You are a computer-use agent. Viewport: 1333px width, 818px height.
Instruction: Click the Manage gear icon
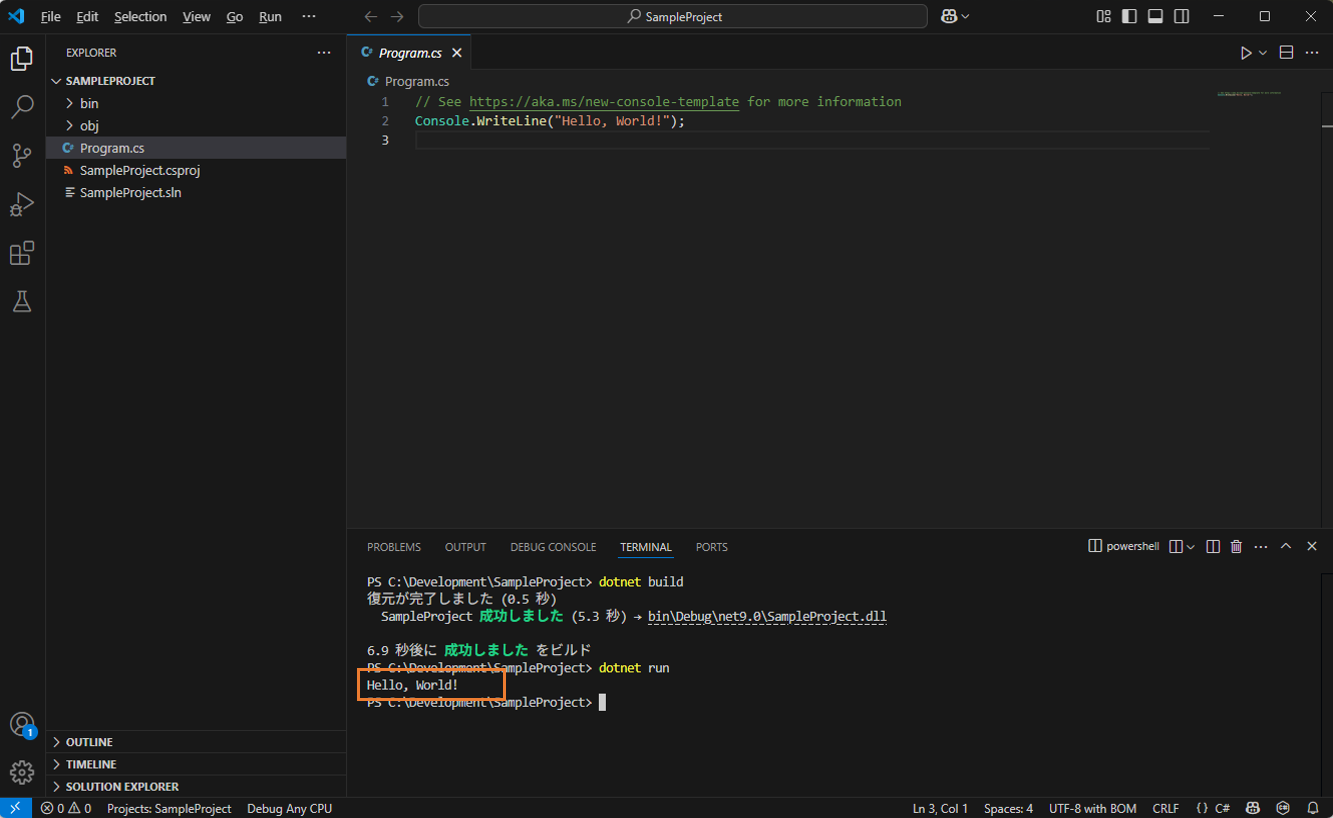click(22, 772)
